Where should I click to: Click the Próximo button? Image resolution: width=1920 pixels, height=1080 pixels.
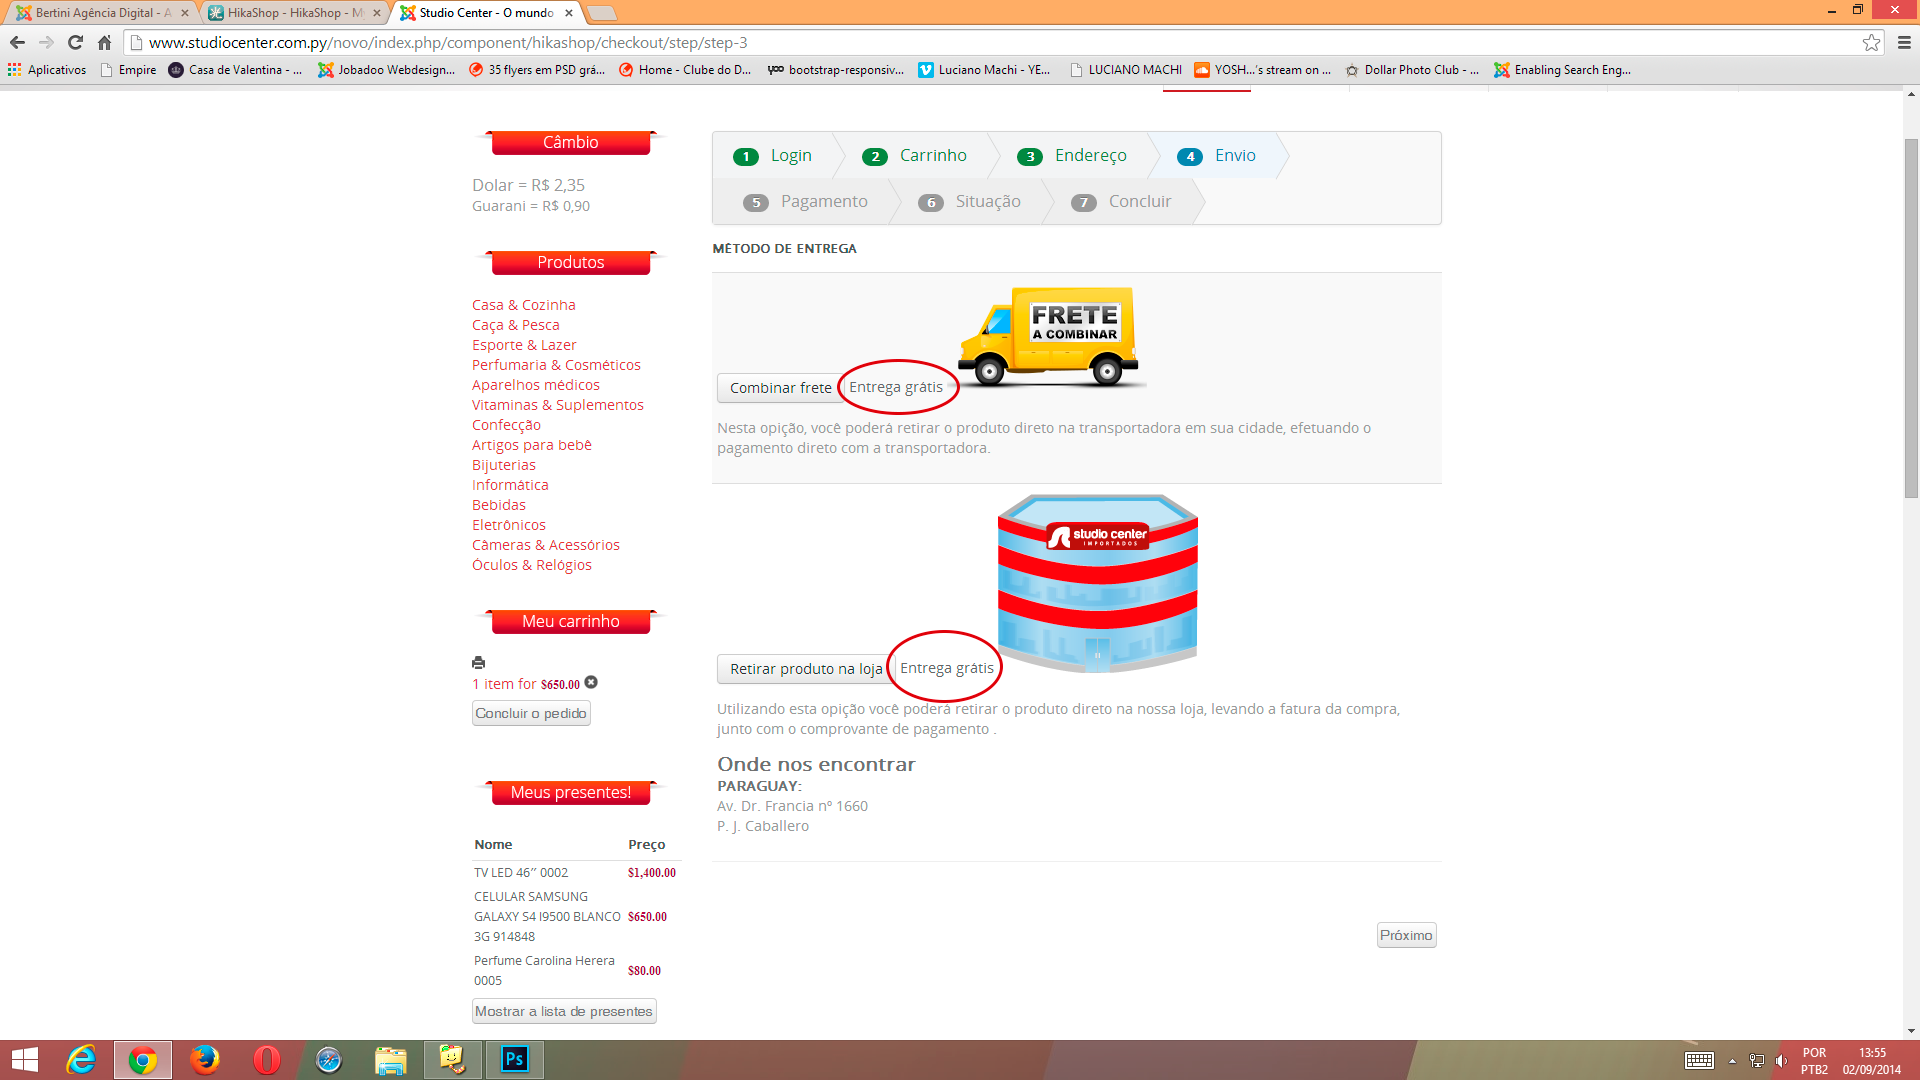(1405, 935)
